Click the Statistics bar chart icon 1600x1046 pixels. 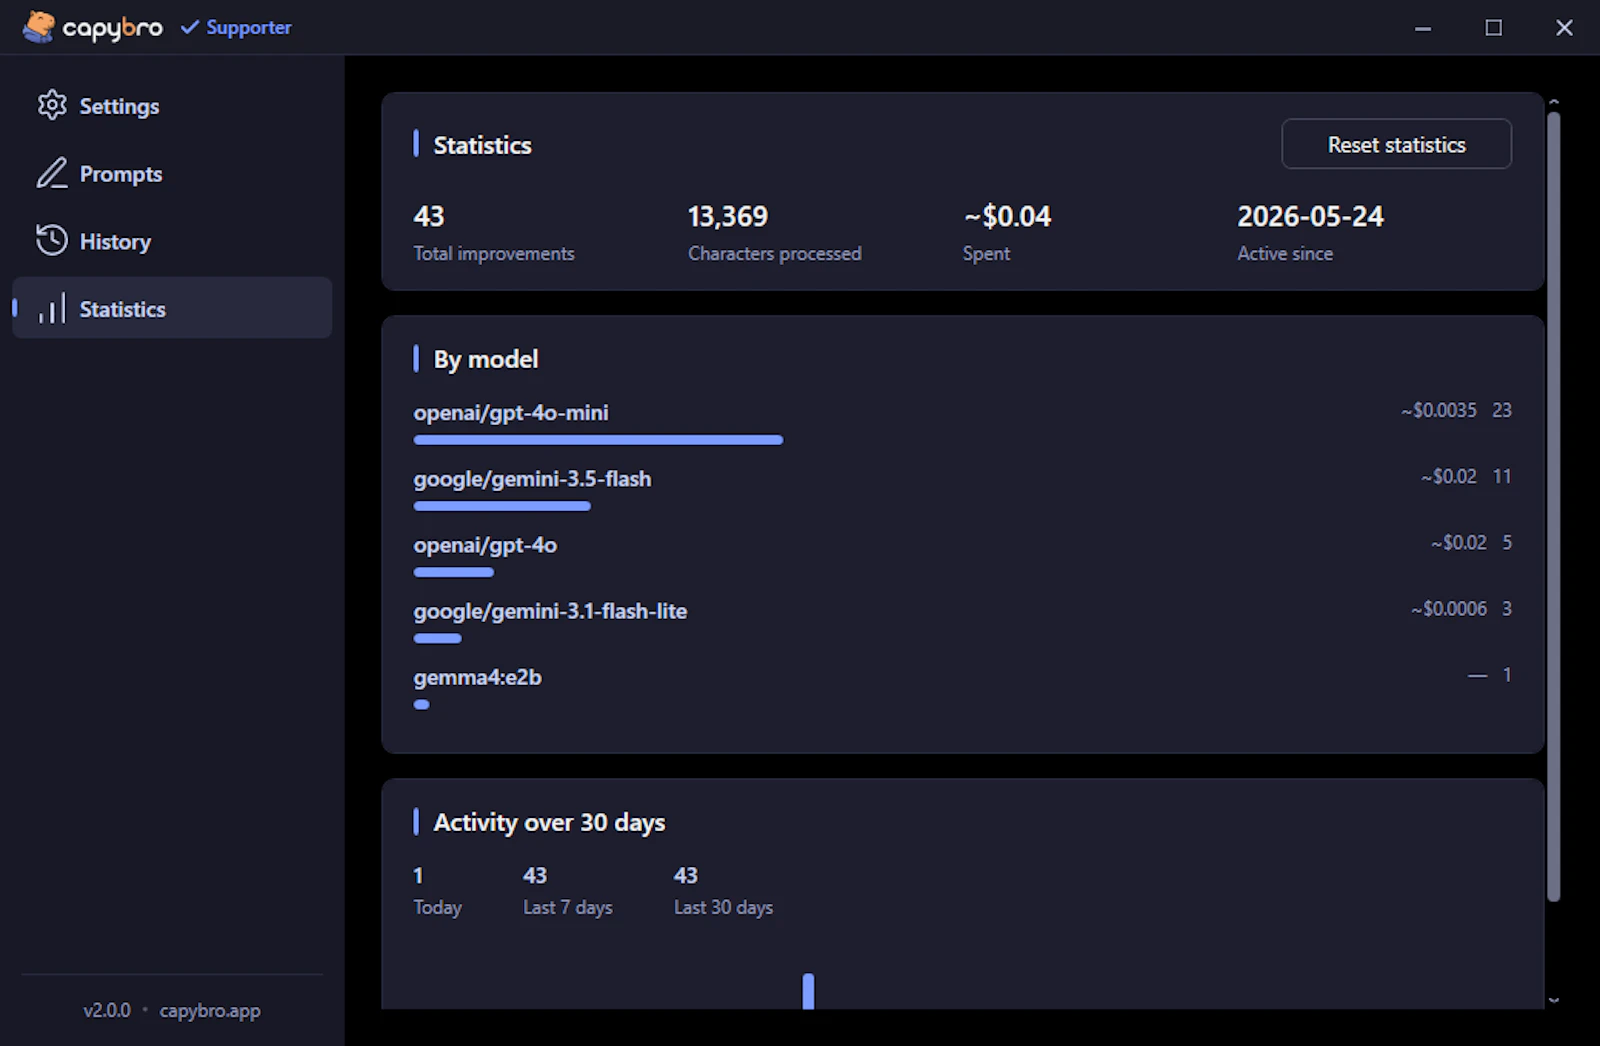pyautogui.click(x=52, y=309)
